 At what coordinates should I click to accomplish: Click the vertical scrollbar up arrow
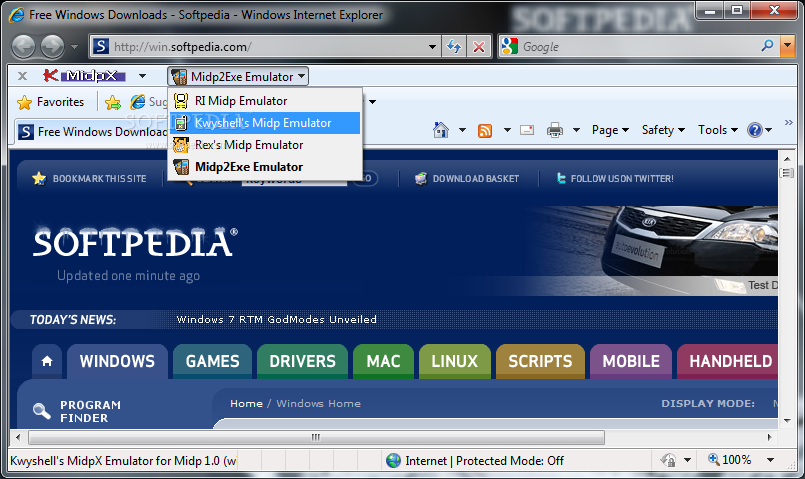click(787, 159)
